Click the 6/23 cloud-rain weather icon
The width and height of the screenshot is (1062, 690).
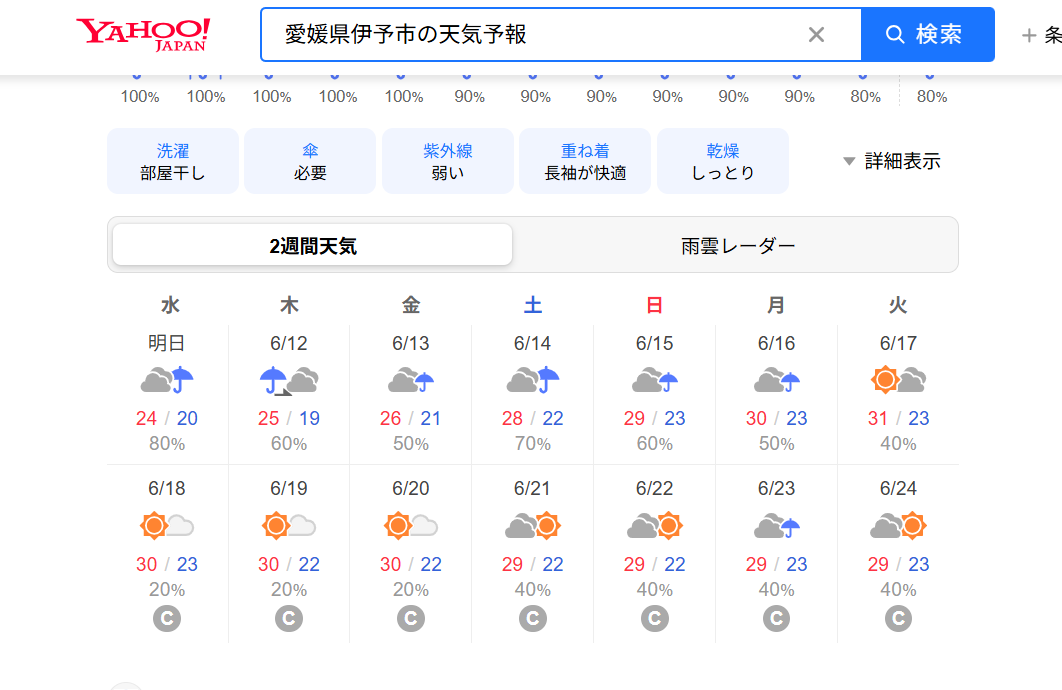coord(776,525)
